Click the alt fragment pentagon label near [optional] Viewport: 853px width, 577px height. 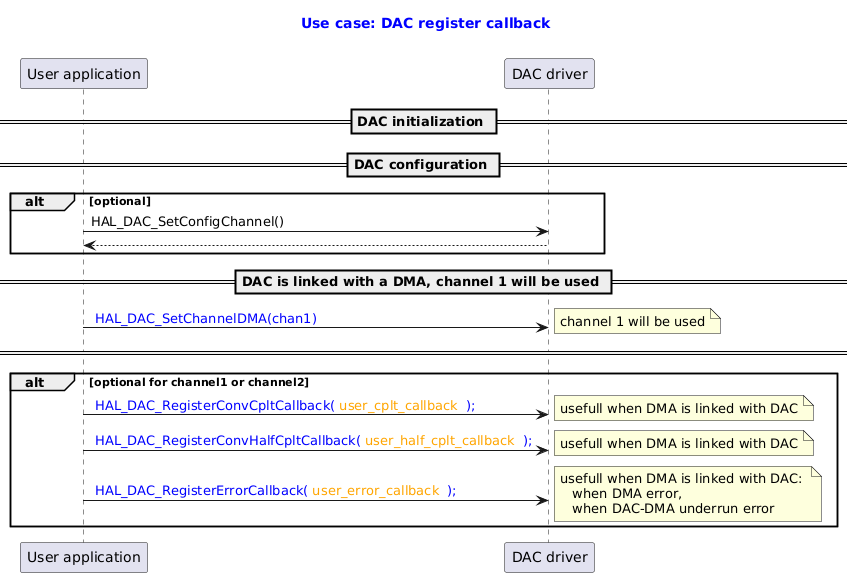[33, 201]
